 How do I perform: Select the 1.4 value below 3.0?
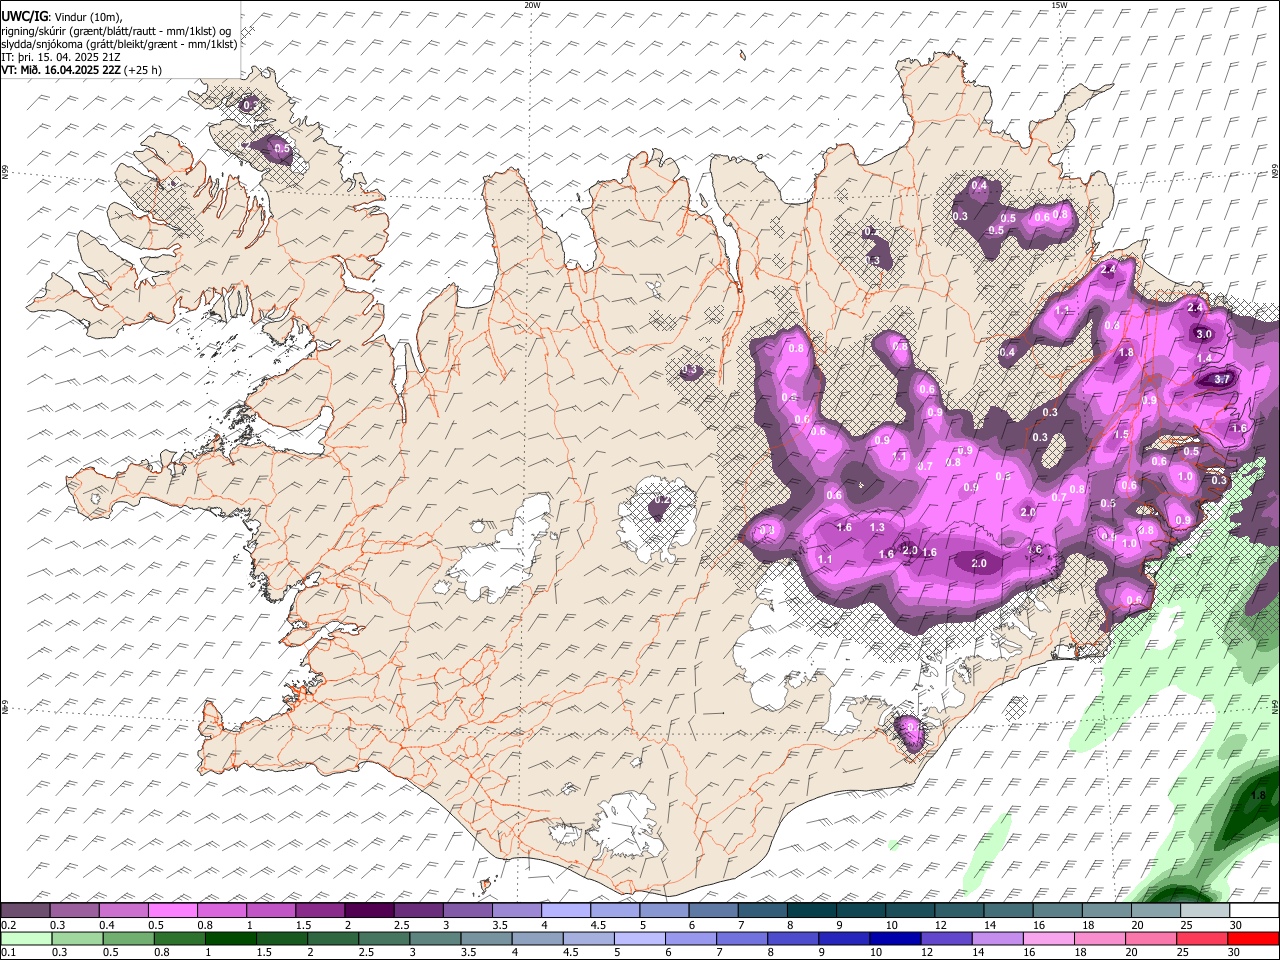click(x=1204, y=358)
